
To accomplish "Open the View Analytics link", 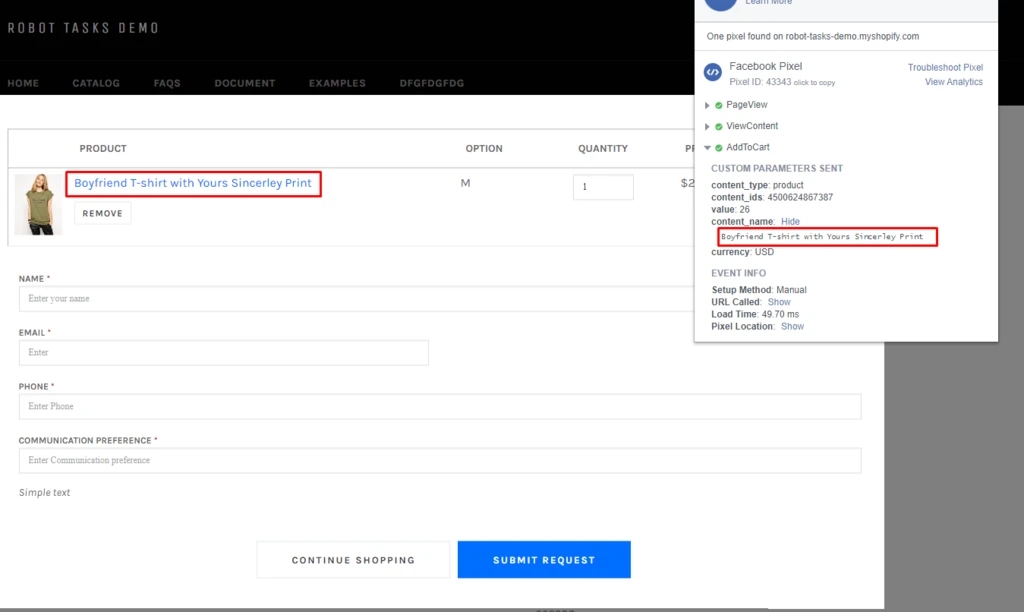I will tap(953, 82).
